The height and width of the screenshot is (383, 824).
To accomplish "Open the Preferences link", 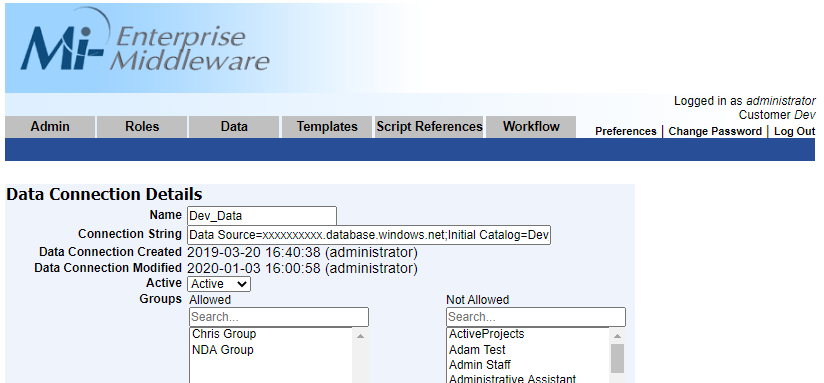I will tap(625, 131).
